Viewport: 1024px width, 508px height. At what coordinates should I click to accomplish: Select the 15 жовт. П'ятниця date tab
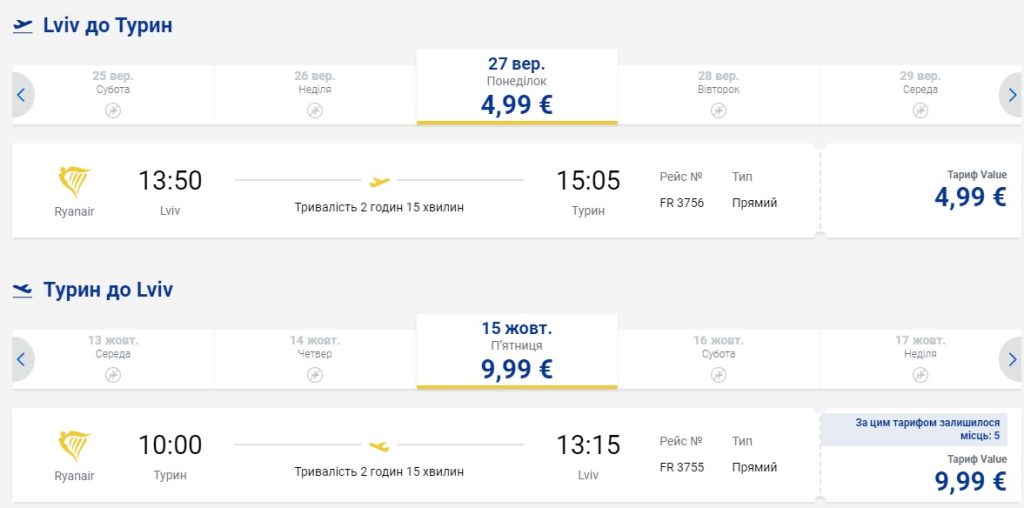[x=516, y=354]
